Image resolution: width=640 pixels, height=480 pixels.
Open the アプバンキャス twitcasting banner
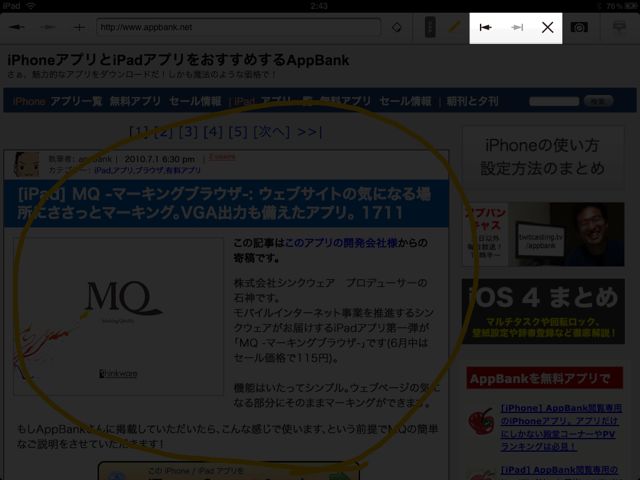click(543, 234)
